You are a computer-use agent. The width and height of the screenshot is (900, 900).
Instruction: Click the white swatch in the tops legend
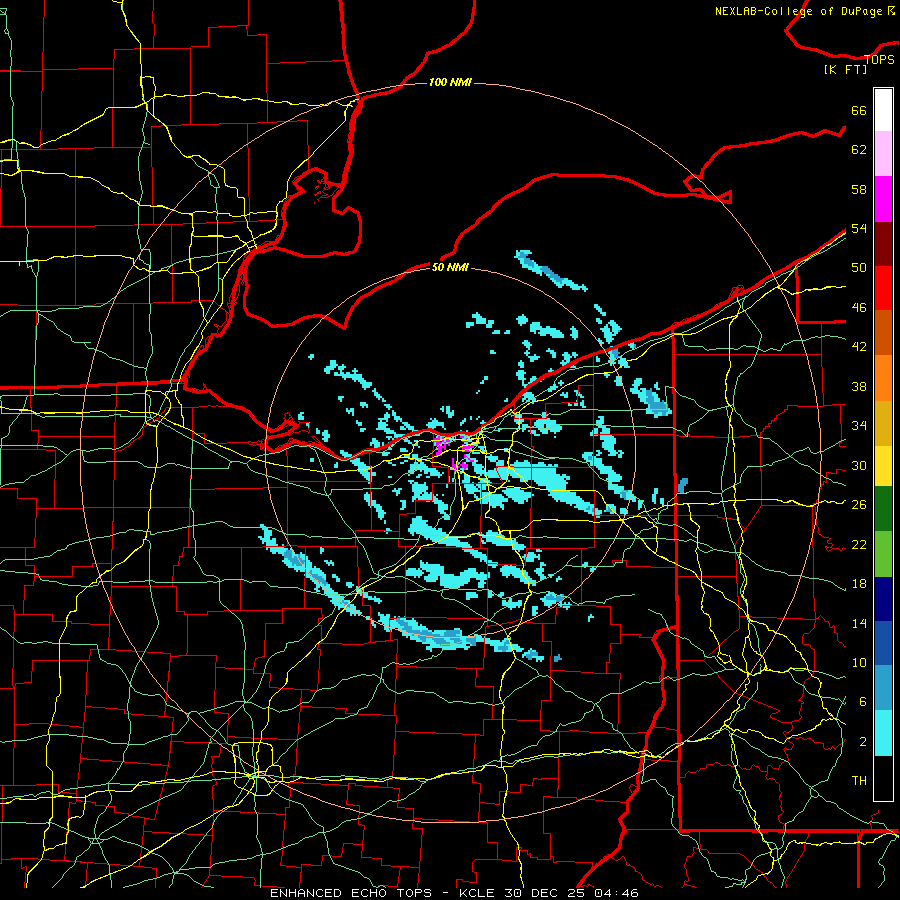pos(883,110)
